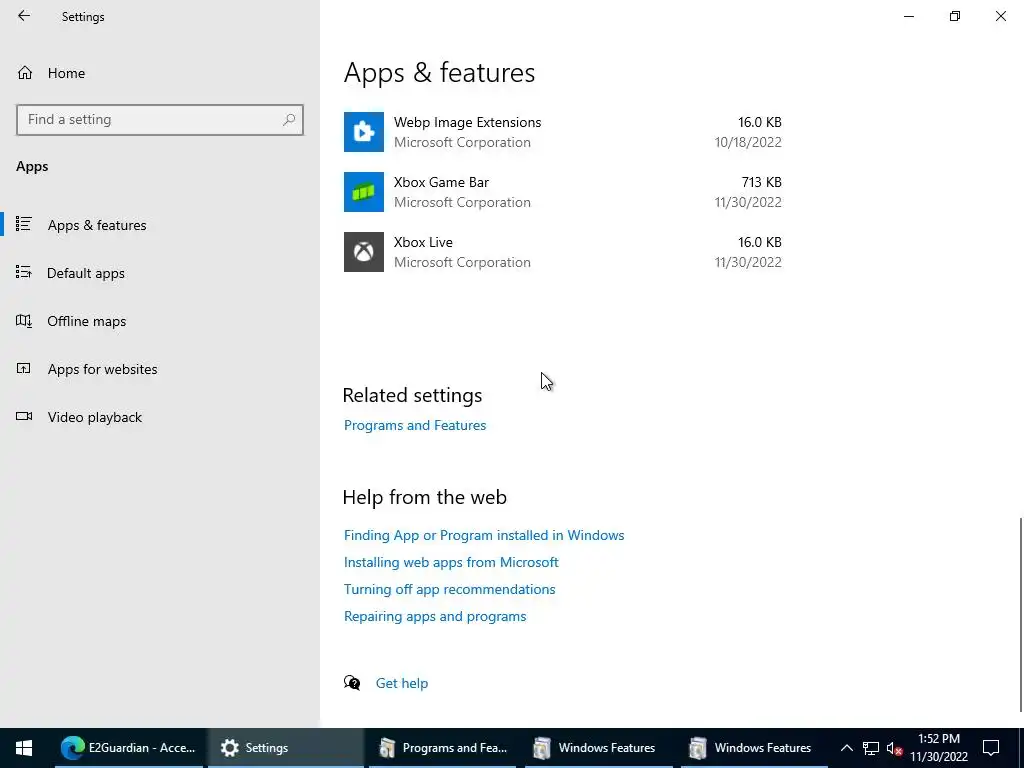This screenshot has height=768, width=1024.
Task: Select the Default apps sidebar icon
Action: click(x=24, y=272)
